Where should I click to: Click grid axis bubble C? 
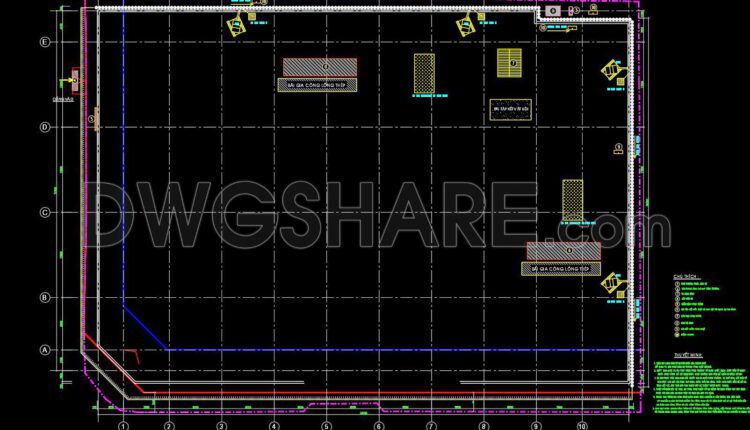point(44,212)
